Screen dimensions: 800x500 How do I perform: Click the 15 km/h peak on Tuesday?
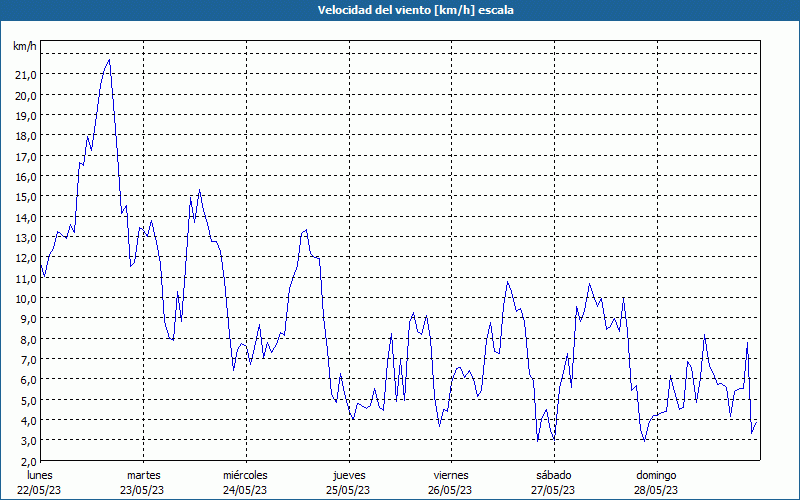coord(199,190)
